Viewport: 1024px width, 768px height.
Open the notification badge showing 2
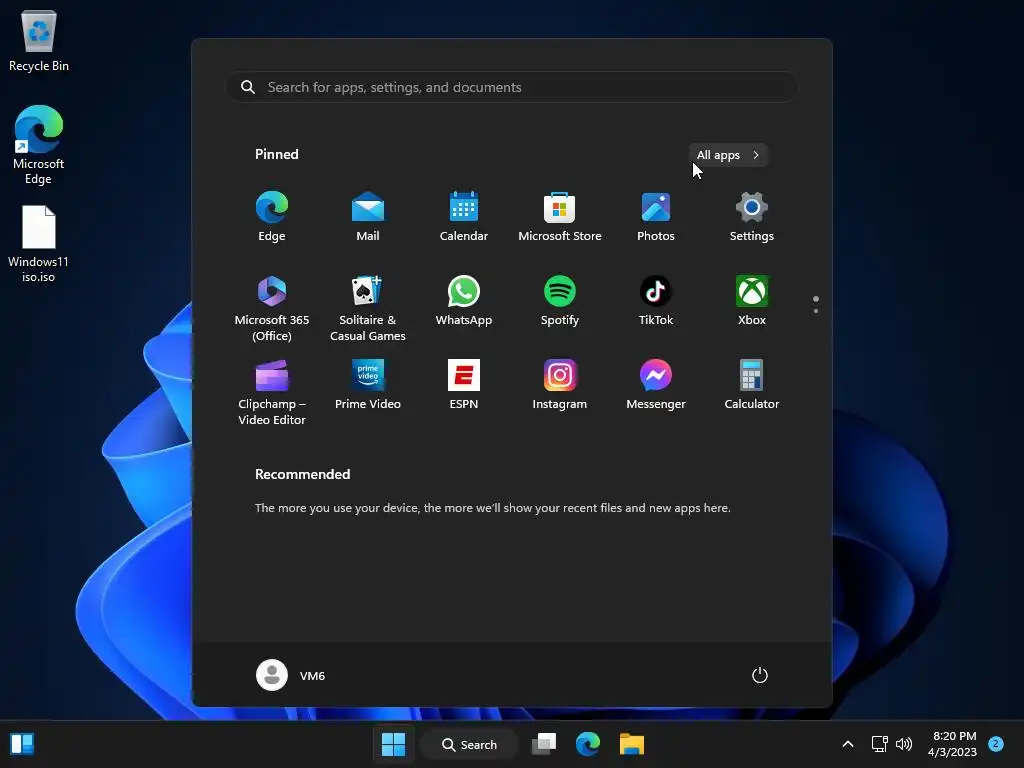(x=996, y=743)
